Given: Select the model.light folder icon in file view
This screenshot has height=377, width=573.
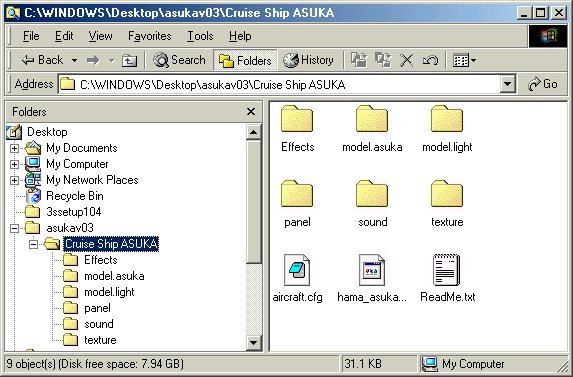Looking at the screenshot, I should click(x=447, y=119).
